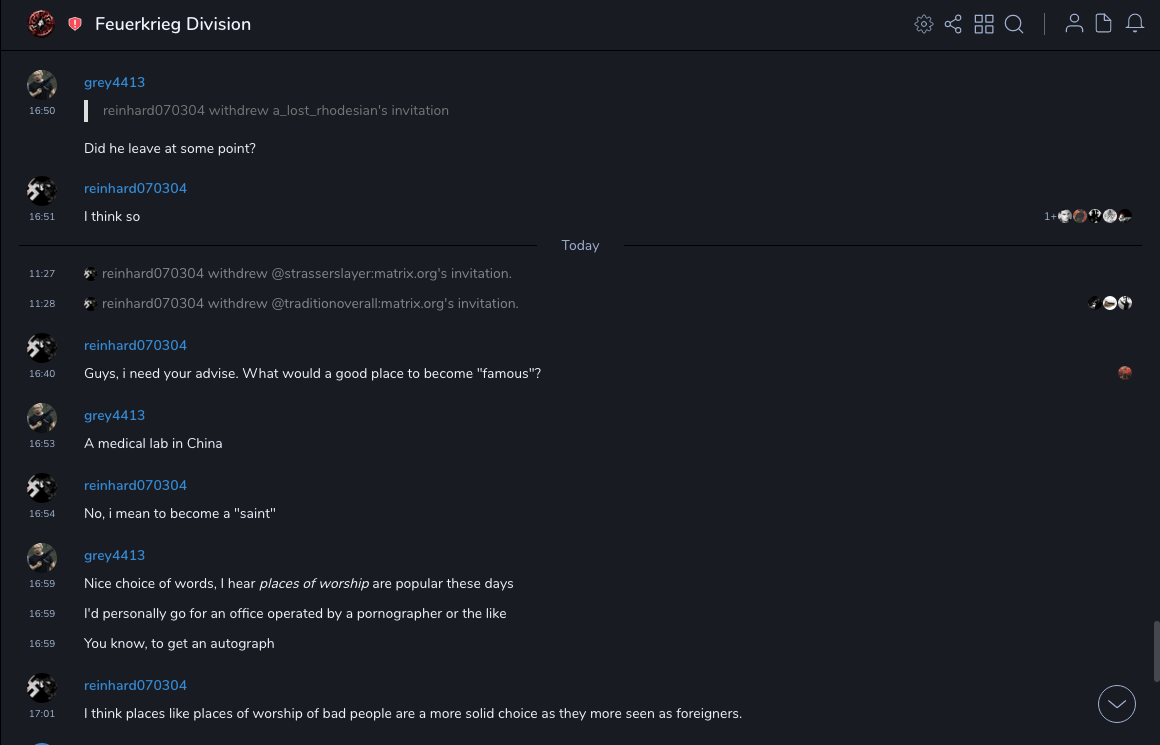The height and width of the screenshot is (745, 1160).
Task: Open grey4413's avatar beside the 16:53 message
Action: click(42, 418)
